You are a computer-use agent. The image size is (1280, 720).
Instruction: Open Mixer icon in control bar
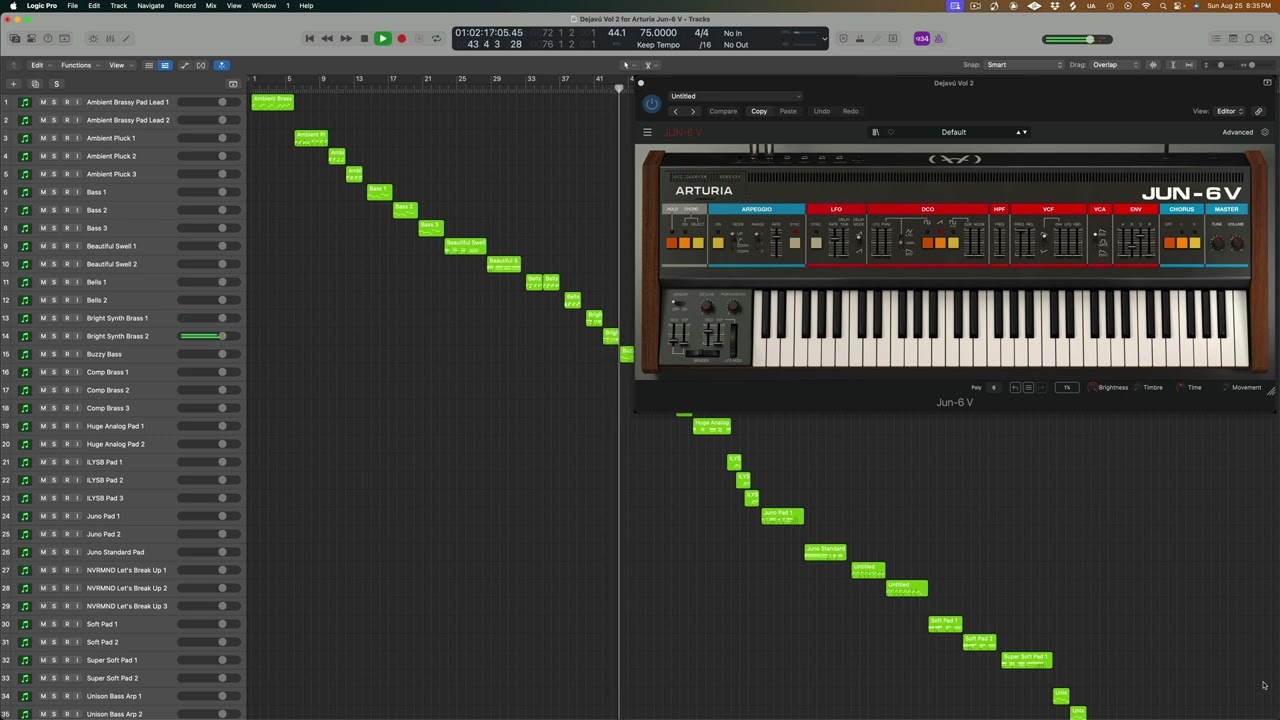tap(110, 38)
